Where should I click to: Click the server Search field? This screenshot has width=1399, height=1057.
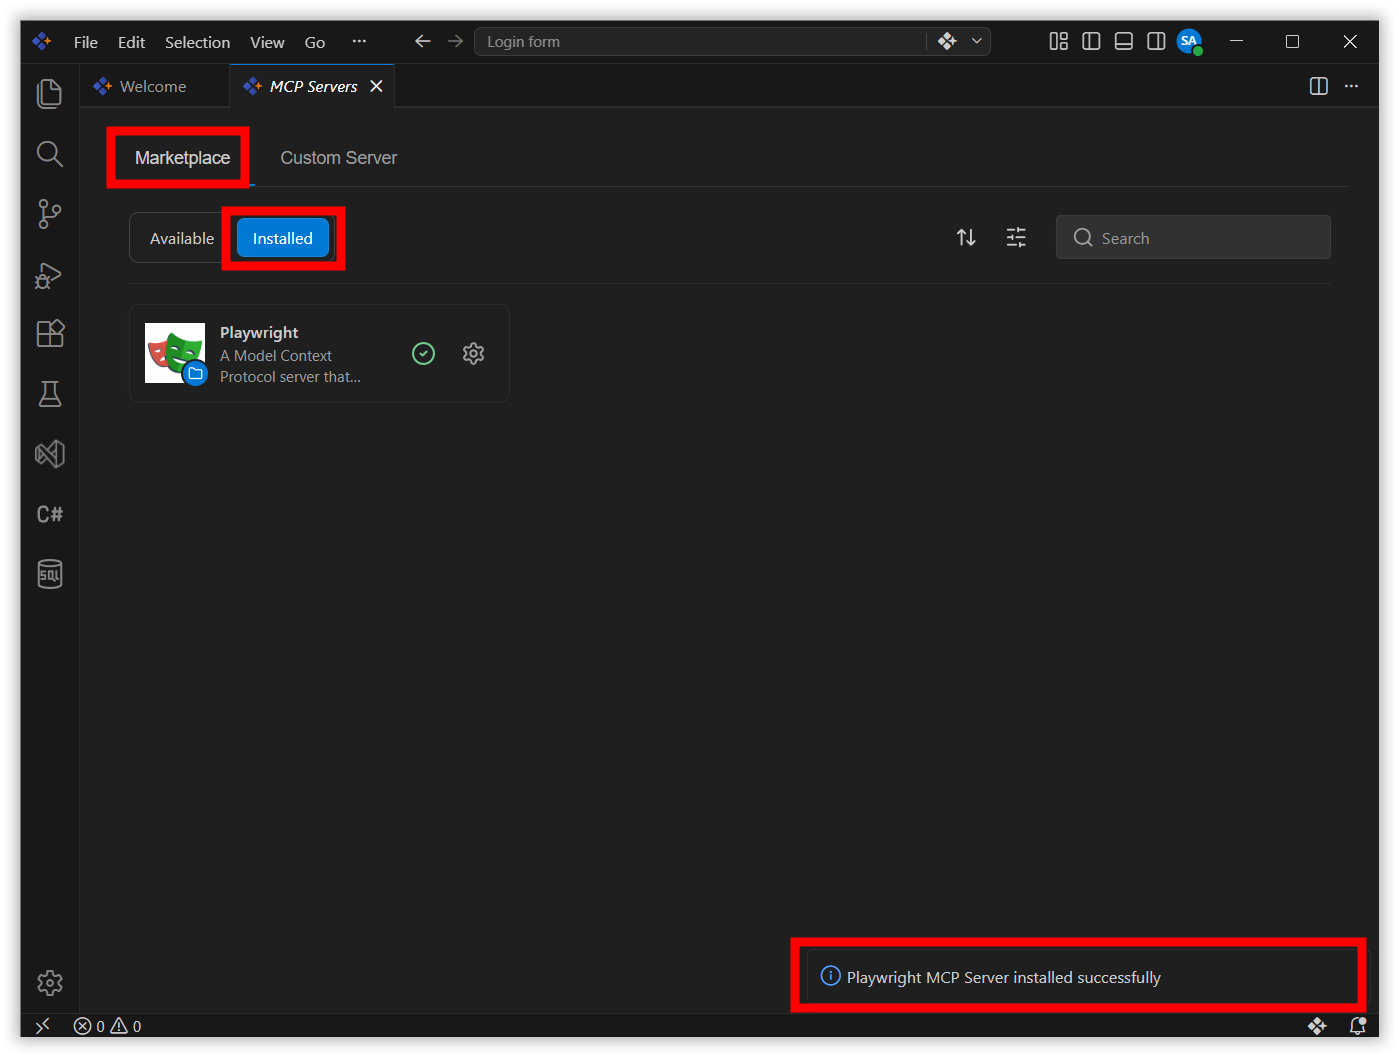[x=1193, y=237]
